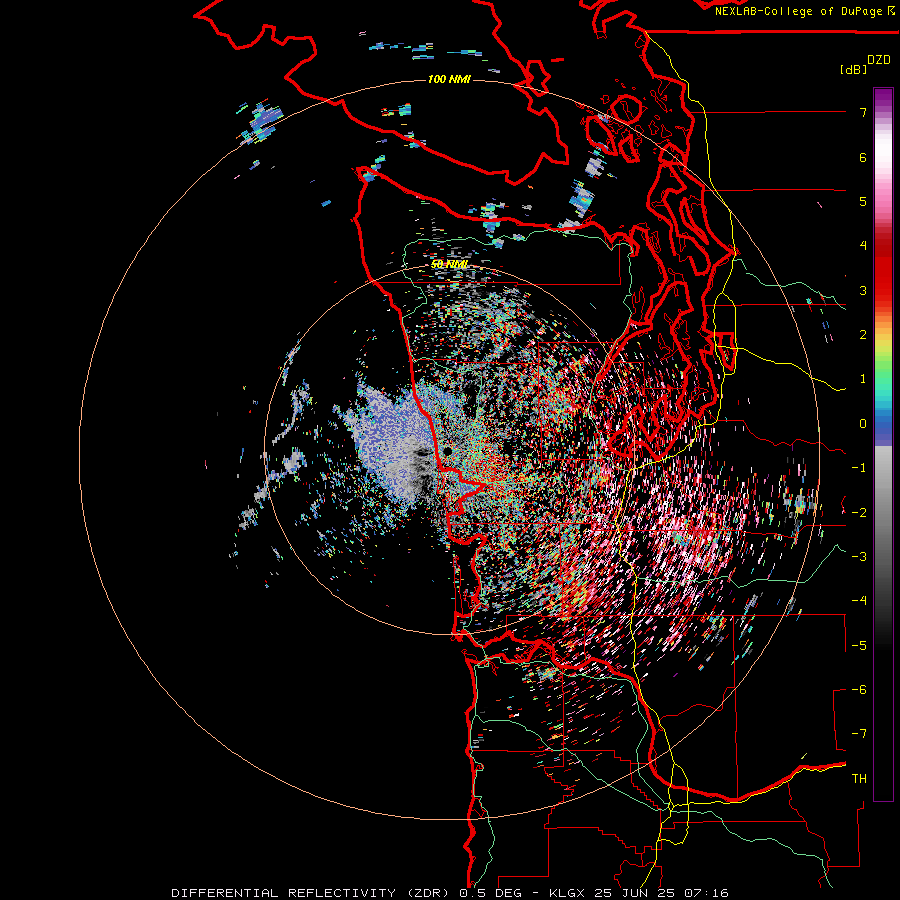Click the -4 value on color scale
This screenshot has height=900, width=900.
[x=859, y=601]
